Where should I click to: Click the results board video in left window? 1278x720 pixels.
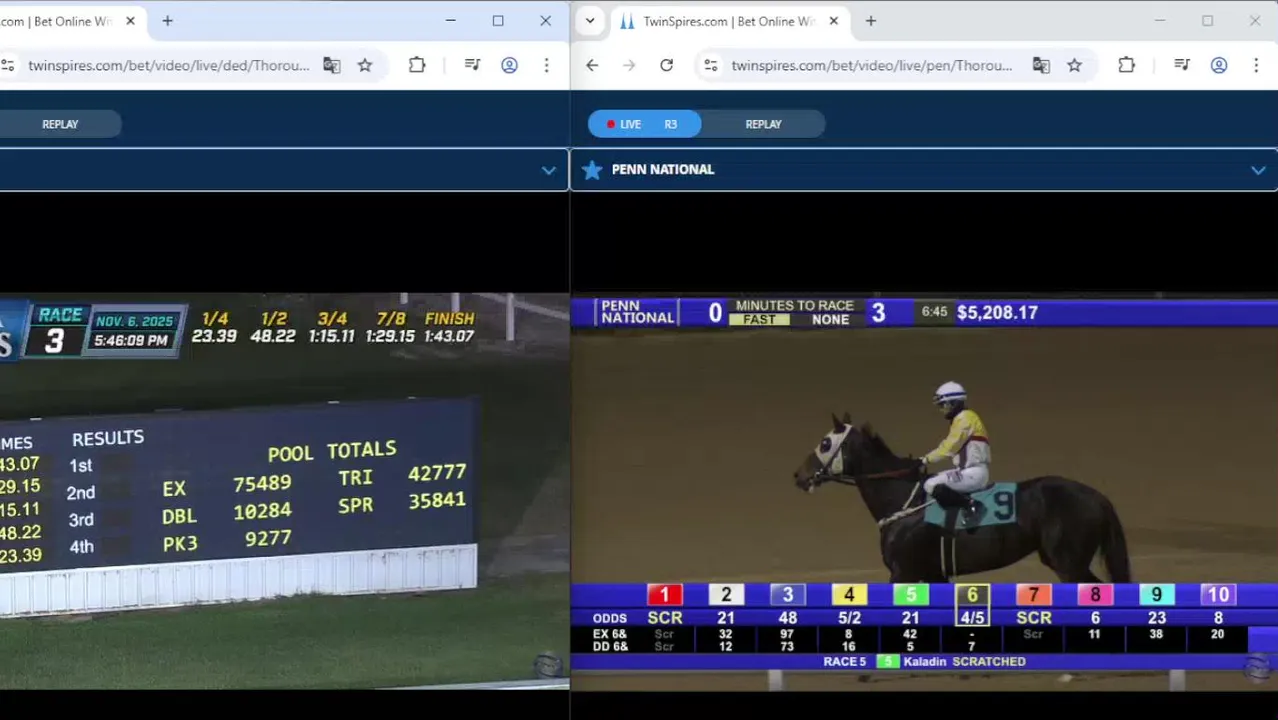point(284,492)
